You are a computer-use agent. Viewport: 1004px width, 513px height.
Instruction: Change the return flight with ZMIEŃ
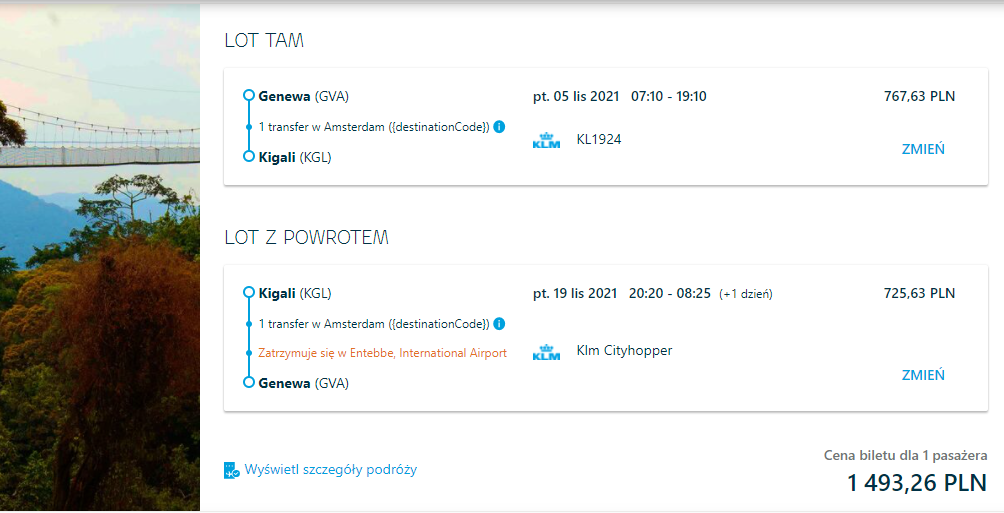923,375
